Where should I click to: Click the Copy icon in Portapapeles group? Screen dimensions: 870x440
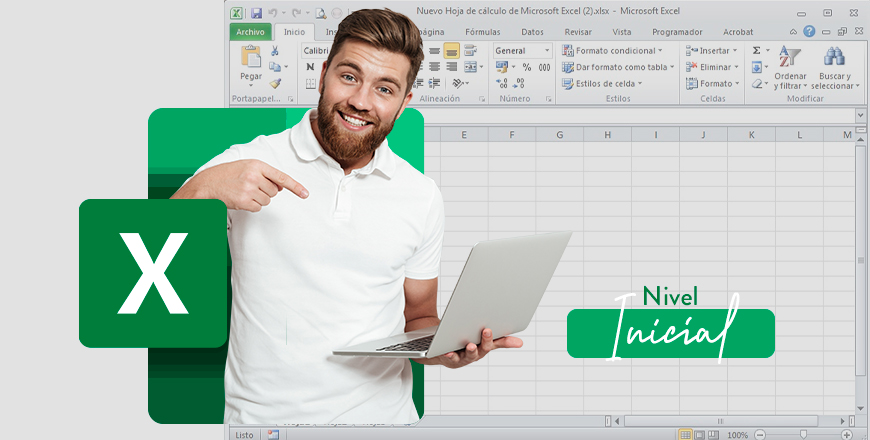point(275,67)
